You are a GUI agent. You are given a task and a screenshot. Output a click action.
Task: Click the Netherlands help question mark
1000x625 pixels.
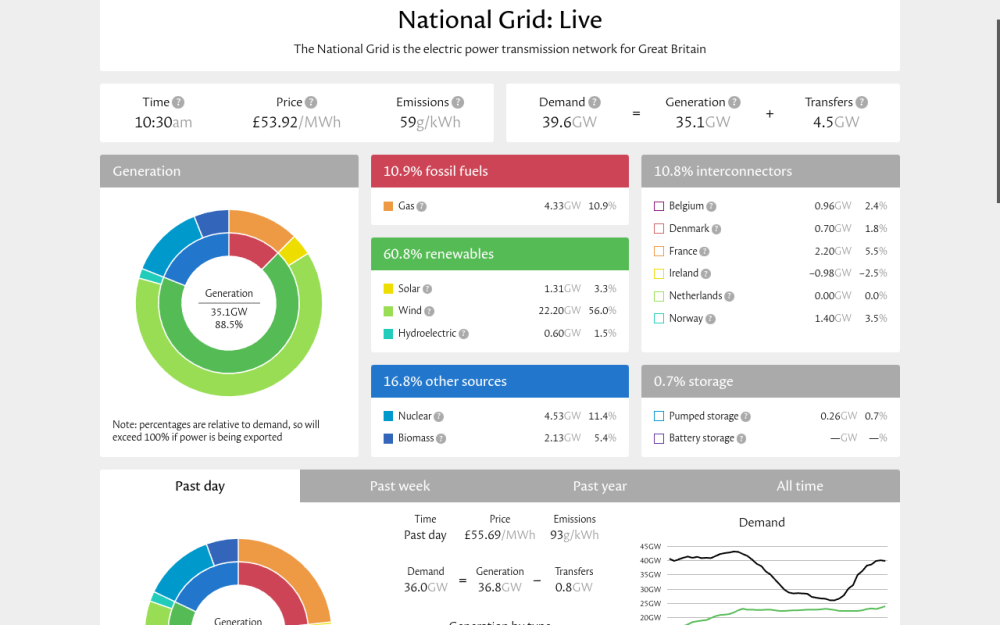(730, 296)
